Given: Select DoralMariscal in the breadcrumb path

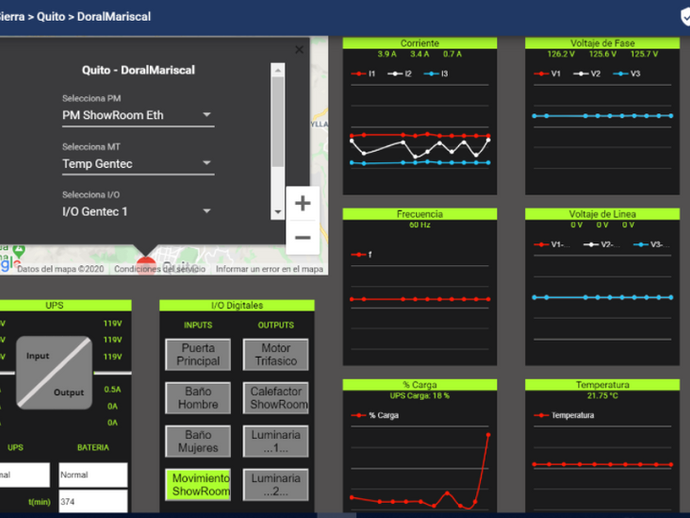Looking at the screenshot, I should (114, 17).
